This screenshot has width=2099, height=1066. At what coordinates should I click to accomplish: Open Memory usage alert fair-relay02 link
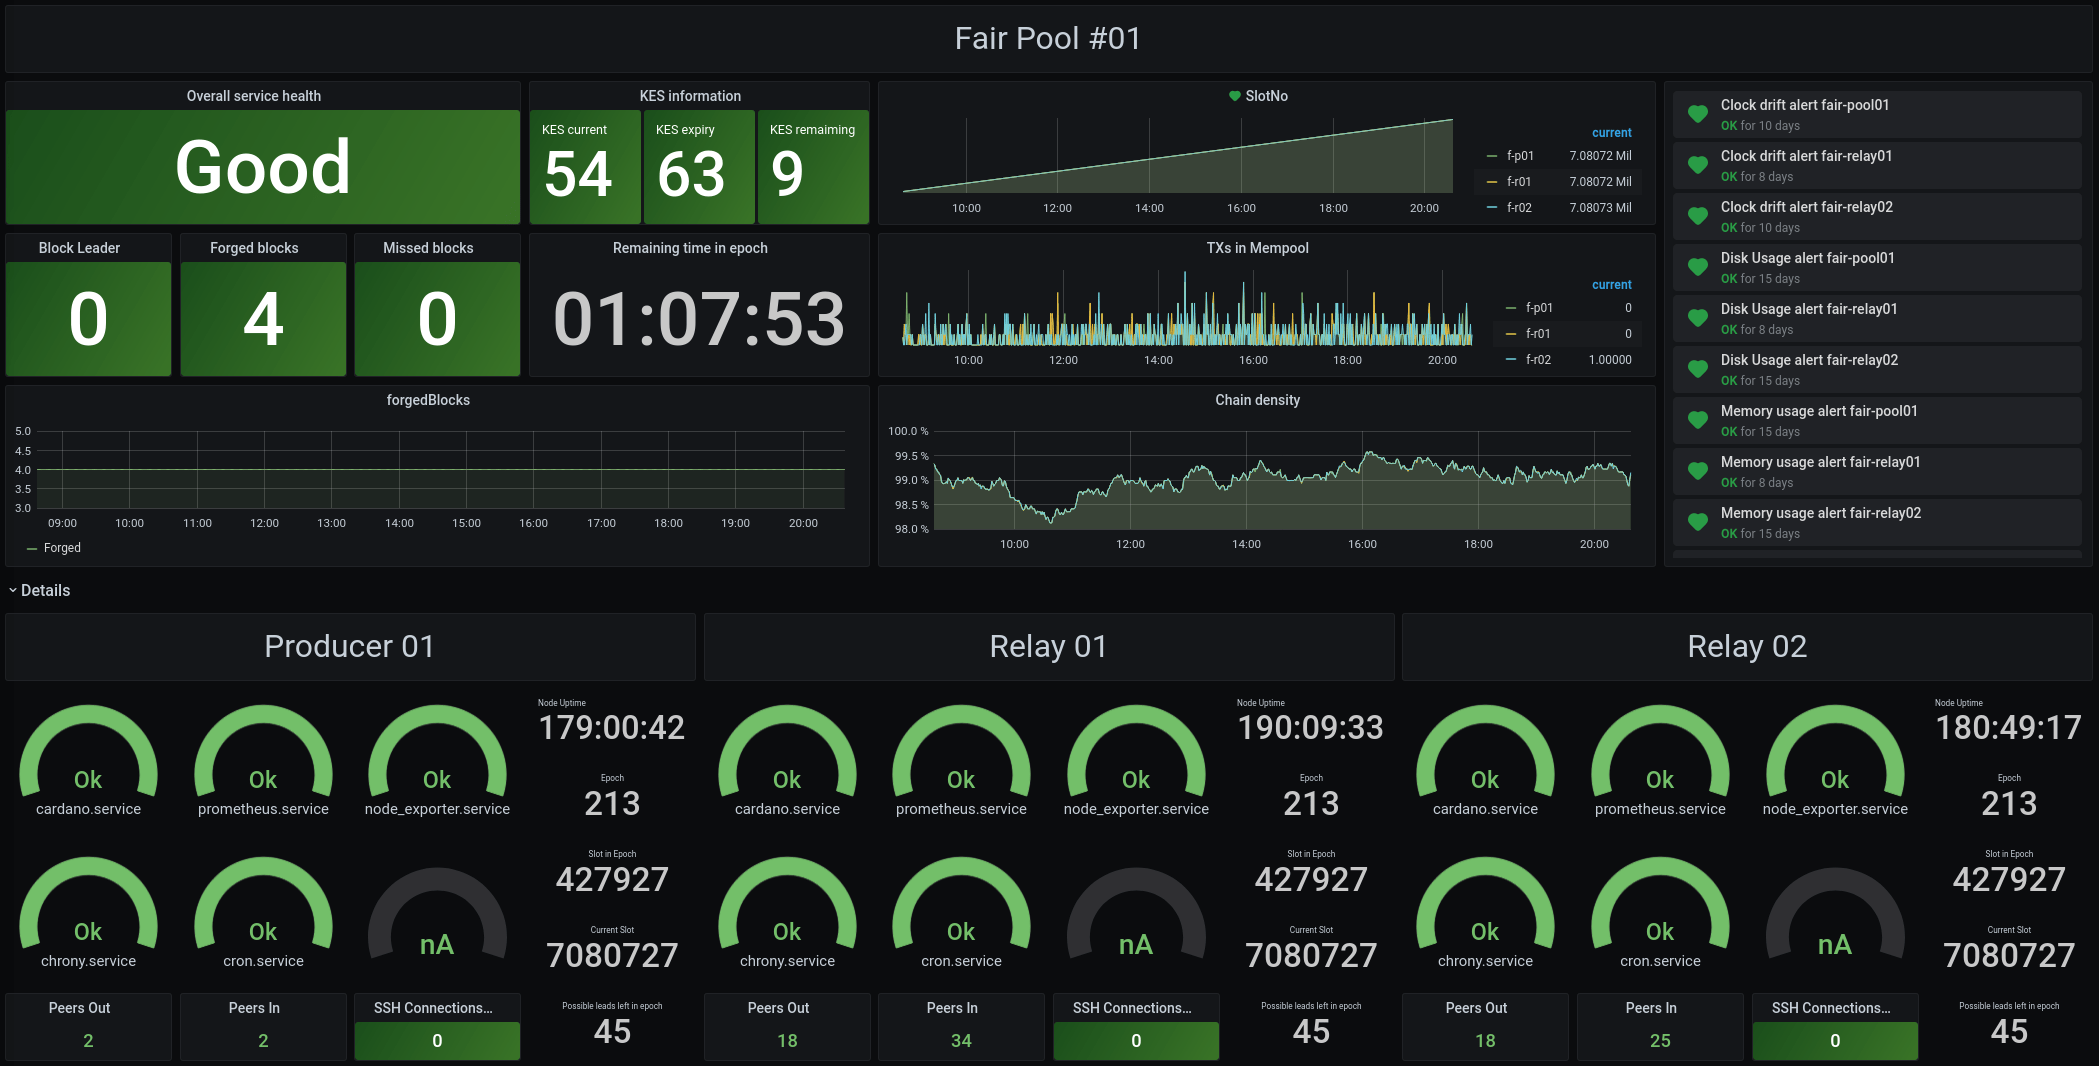(1820, 513)
